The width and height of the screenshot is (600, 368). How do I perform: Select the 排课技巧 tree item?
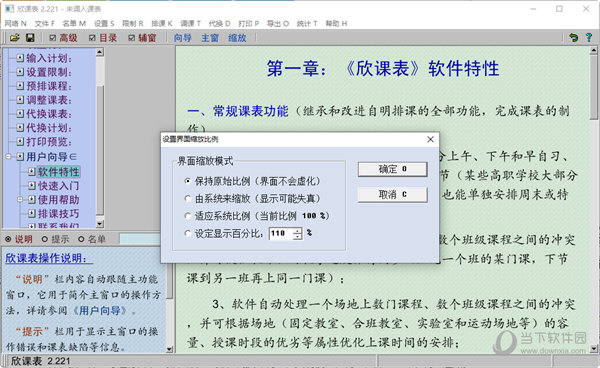[58, 213]
